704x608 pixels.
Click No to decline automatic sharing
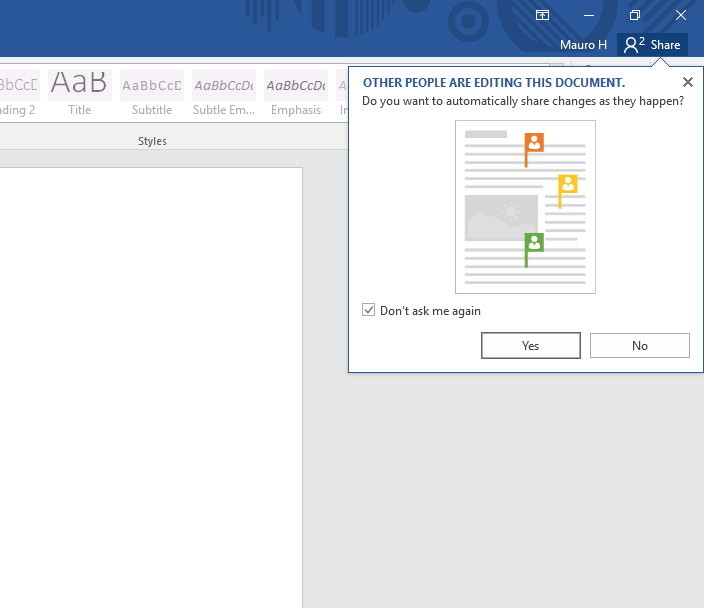(639, 345)
